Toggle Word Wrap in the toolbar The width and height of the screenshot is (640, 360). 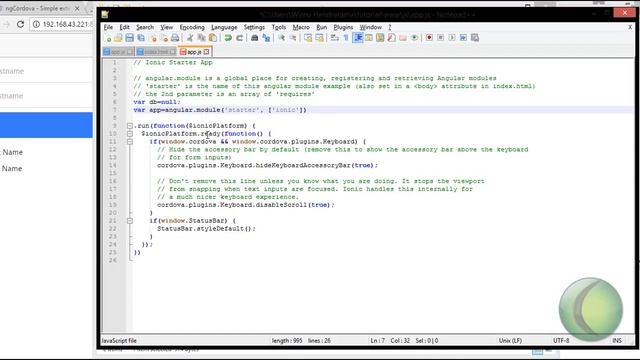(x=334, y=38)
